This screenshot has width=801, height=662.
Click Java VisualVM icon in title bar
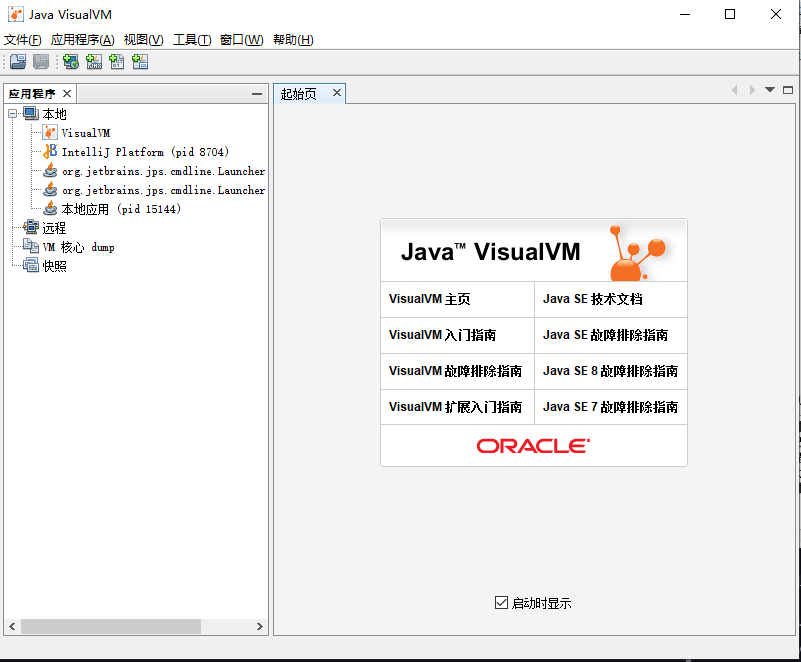point(16,14)
